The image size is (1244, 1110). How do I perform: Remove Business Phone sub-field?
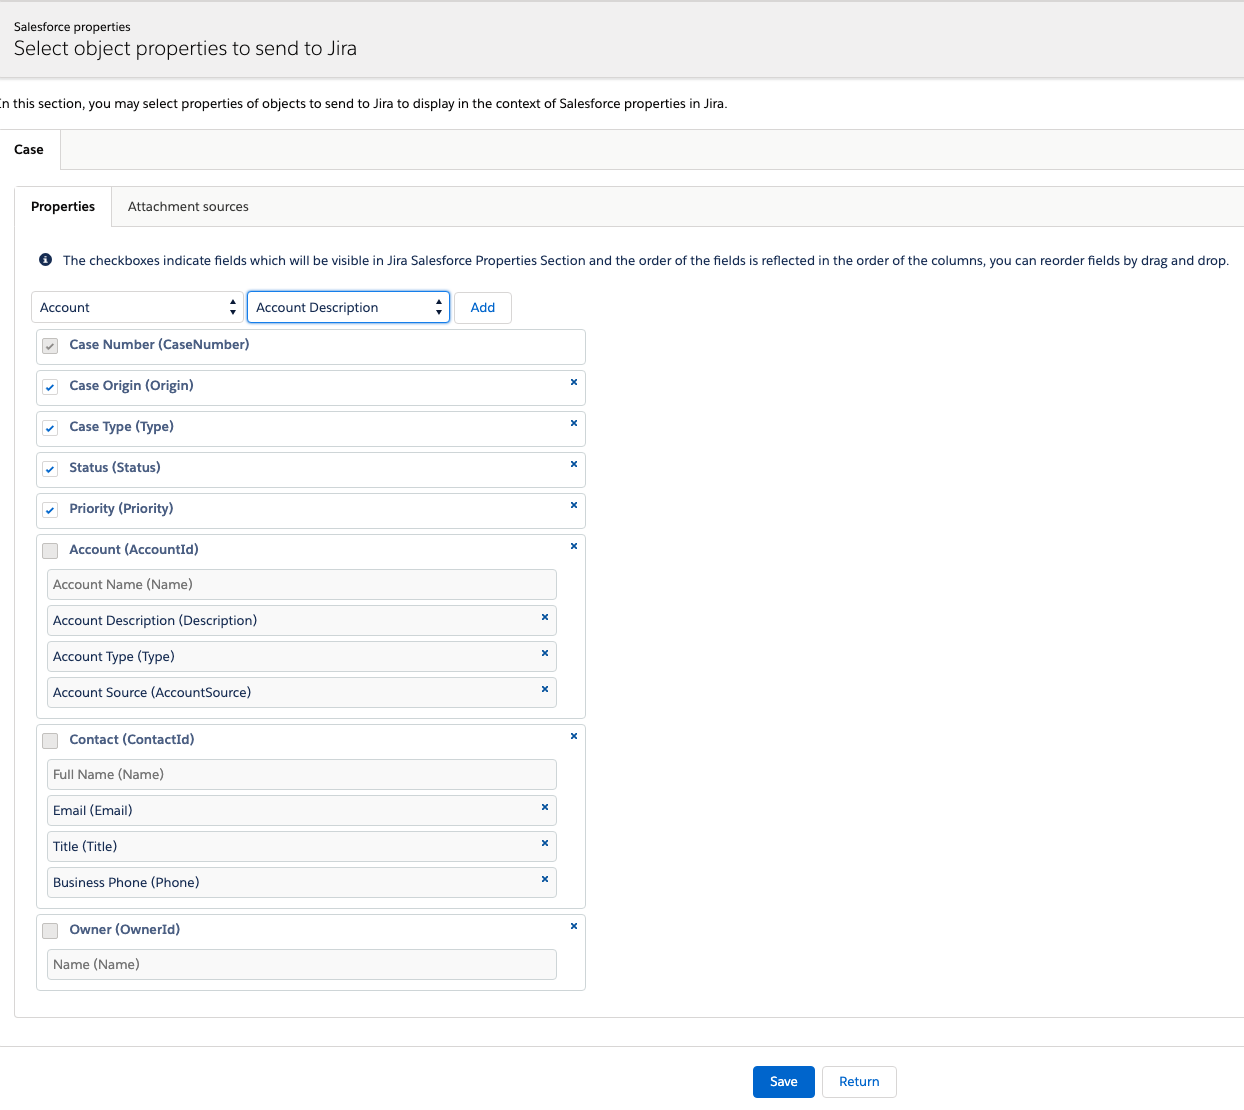pos(545,879)
